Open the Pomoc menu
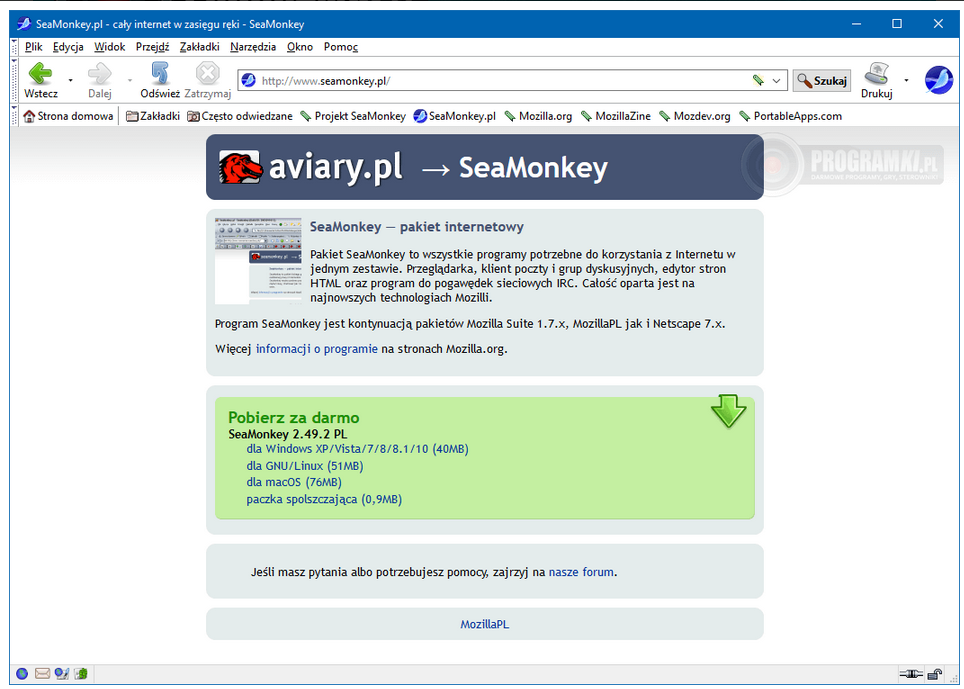The image size is (964, 689). (x=341, y=47)
